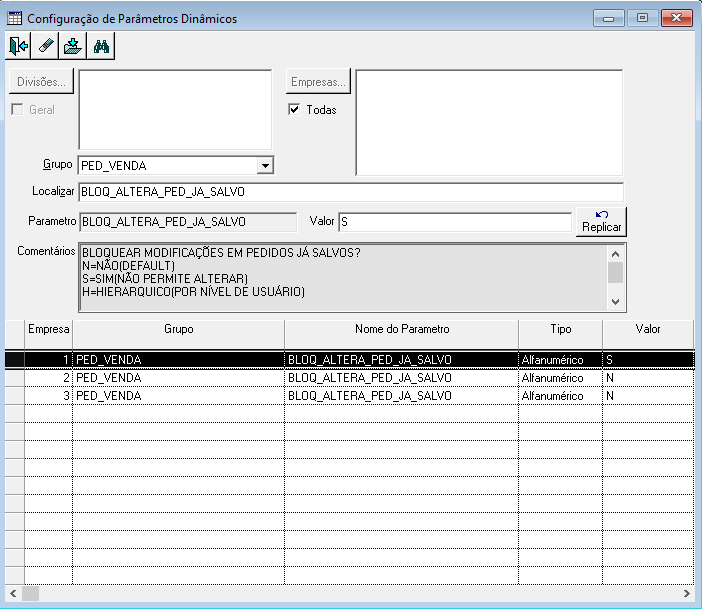Click the exit door toolbar icon
Screen dimensions: 702x609
18,46
